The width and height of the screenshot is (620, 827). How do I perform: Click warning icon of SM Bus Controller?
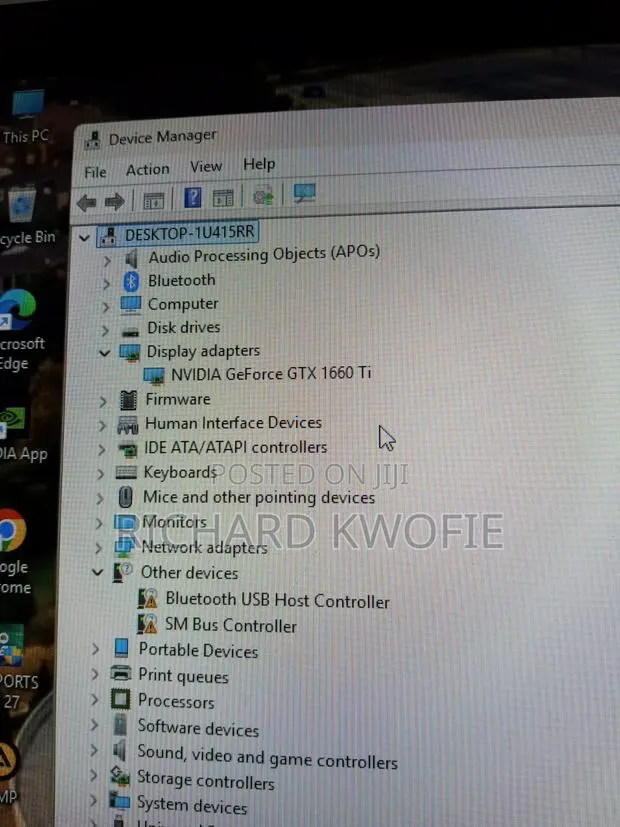[147, 624]
